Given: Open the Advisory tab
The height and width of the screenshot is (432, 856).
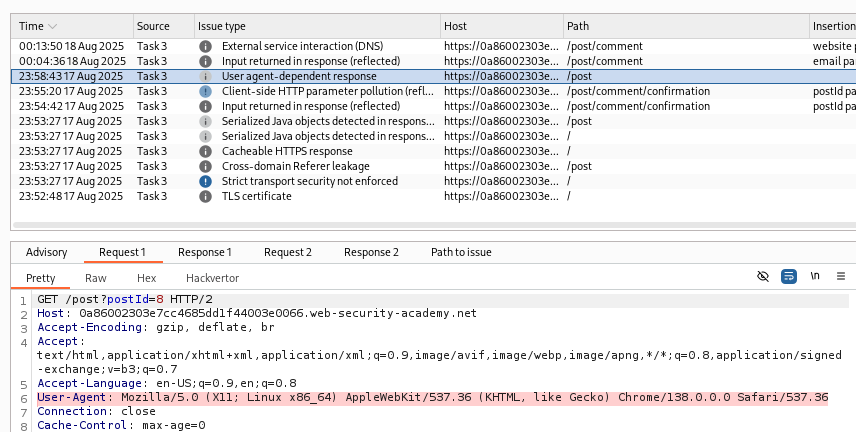Looking at the screenshot, I should [x=46, y=252].
